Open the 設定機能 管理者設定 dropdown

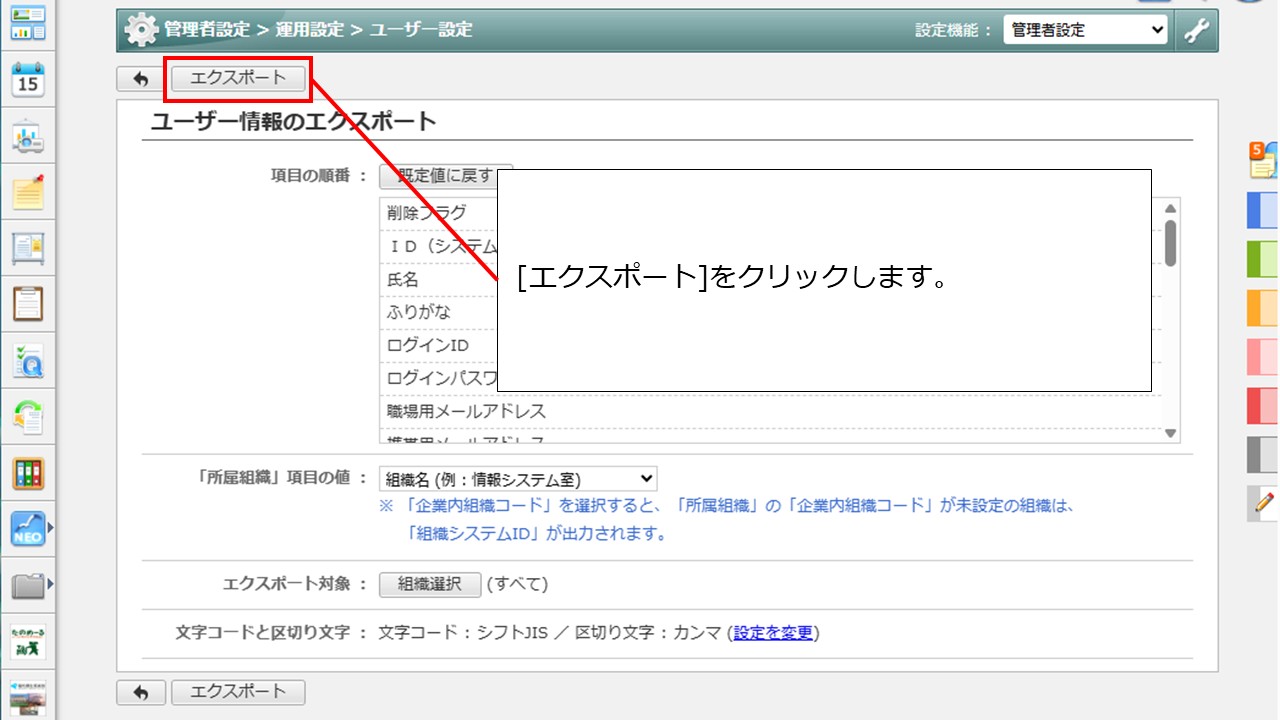click(x=1085, y=30)
